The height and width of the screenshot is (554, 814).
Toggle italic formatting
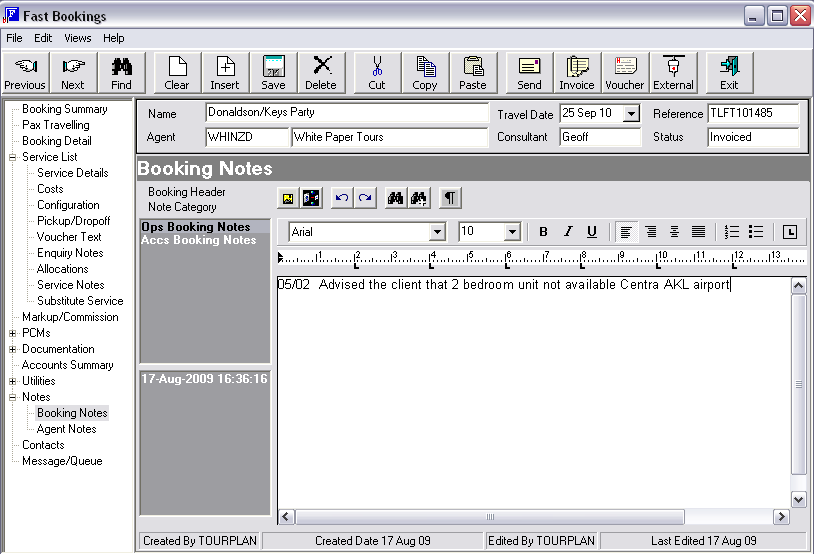568,232
